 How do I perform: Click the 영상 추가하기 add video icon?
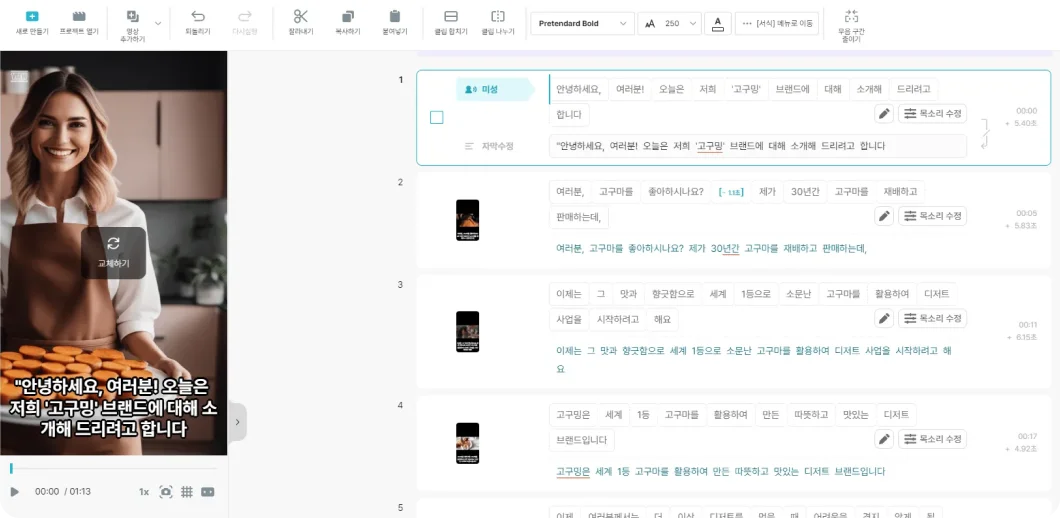pos(132,16)
